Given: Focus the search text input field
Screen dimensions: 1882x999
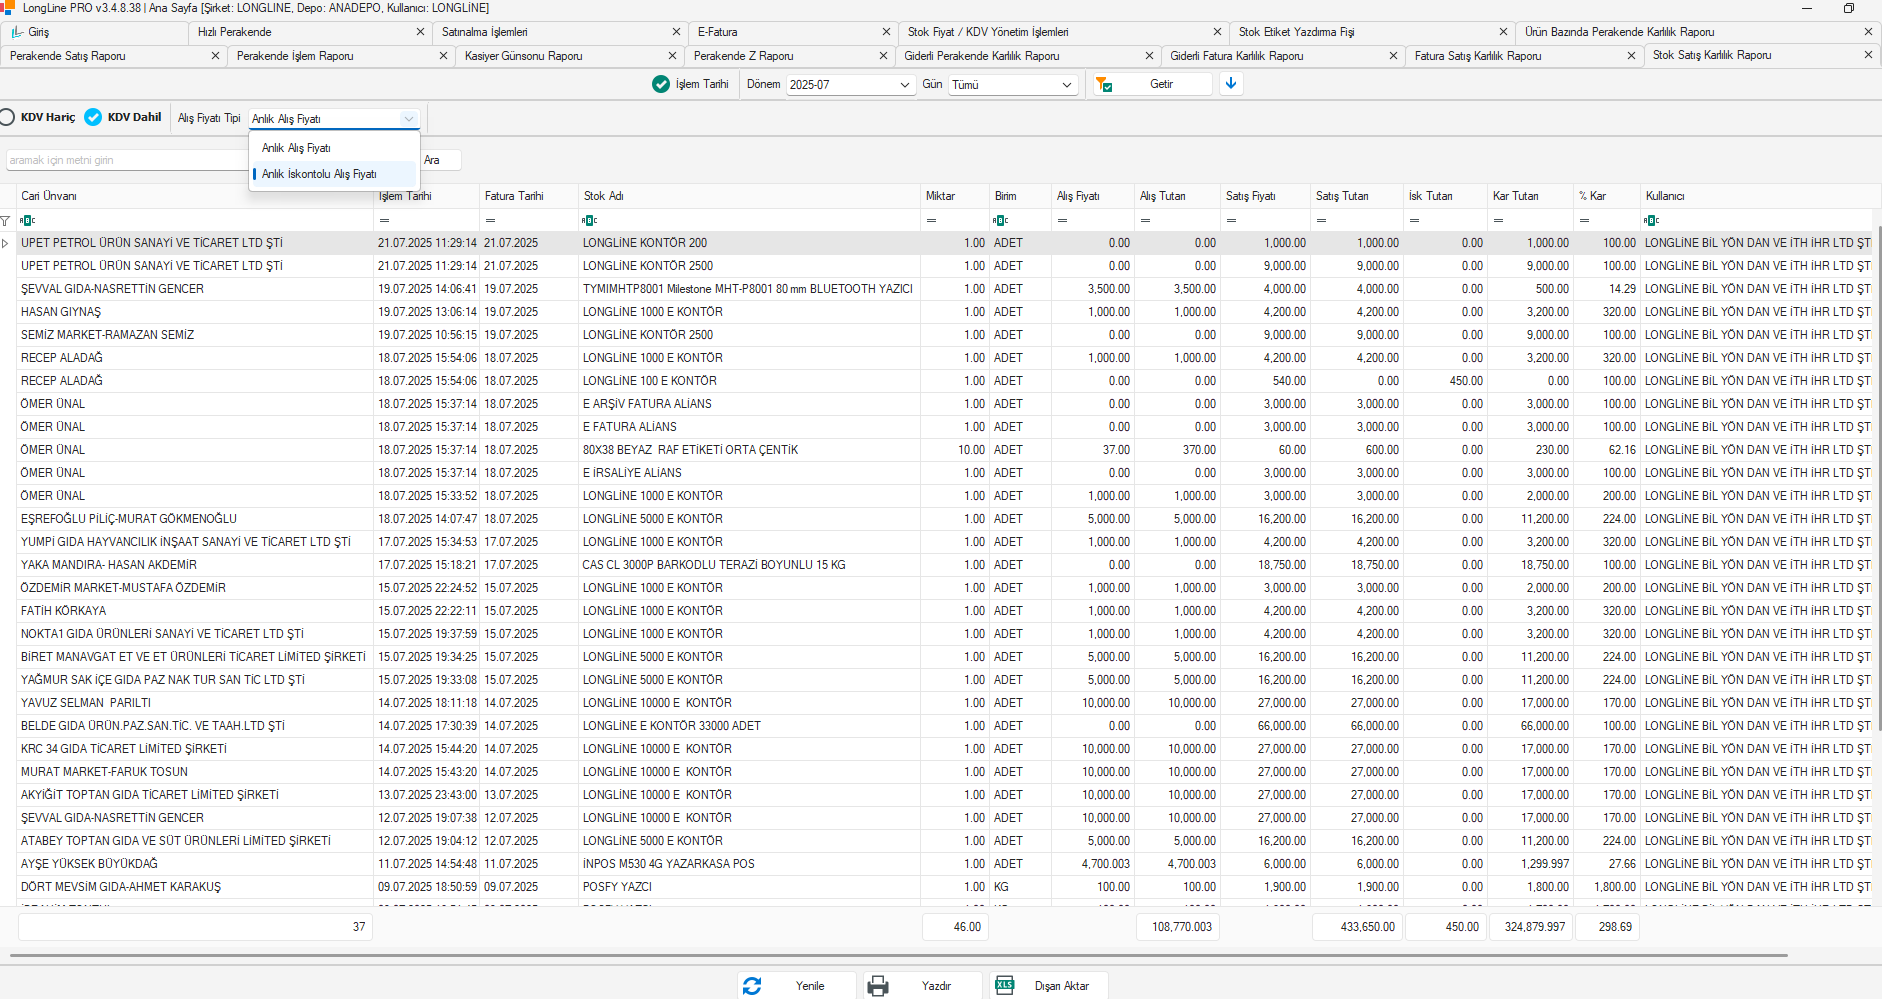Looking at the screenshot, I should pyautogui.click(x=126, y=160).
